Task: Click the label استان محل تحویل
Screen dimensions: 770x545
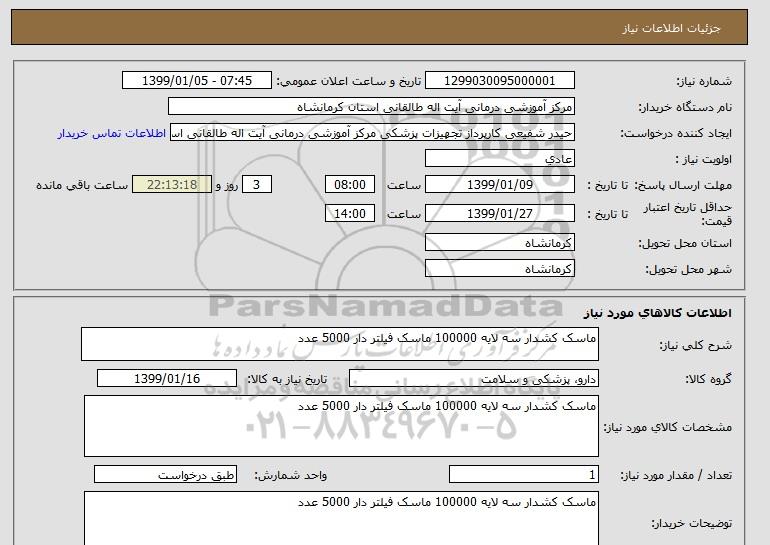Action: pyautogui.click(x=685, y=243)
